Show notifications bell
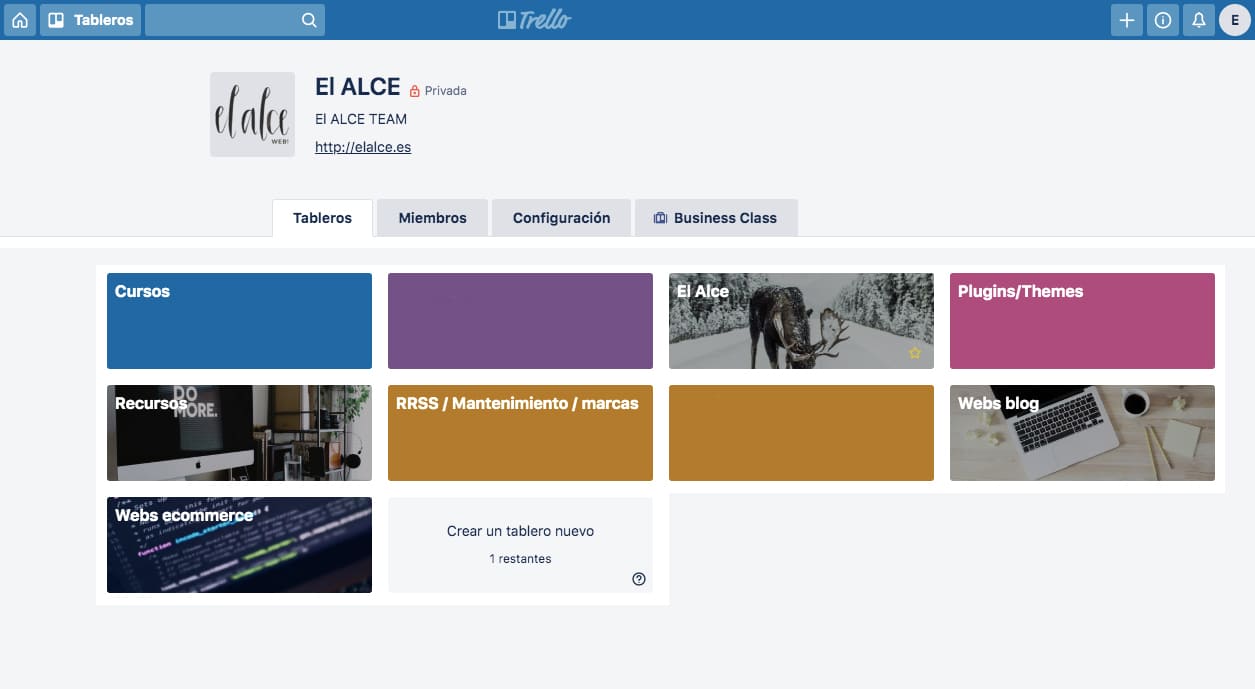This screenshot has width=1255, height=689. tap(1198, 20)
